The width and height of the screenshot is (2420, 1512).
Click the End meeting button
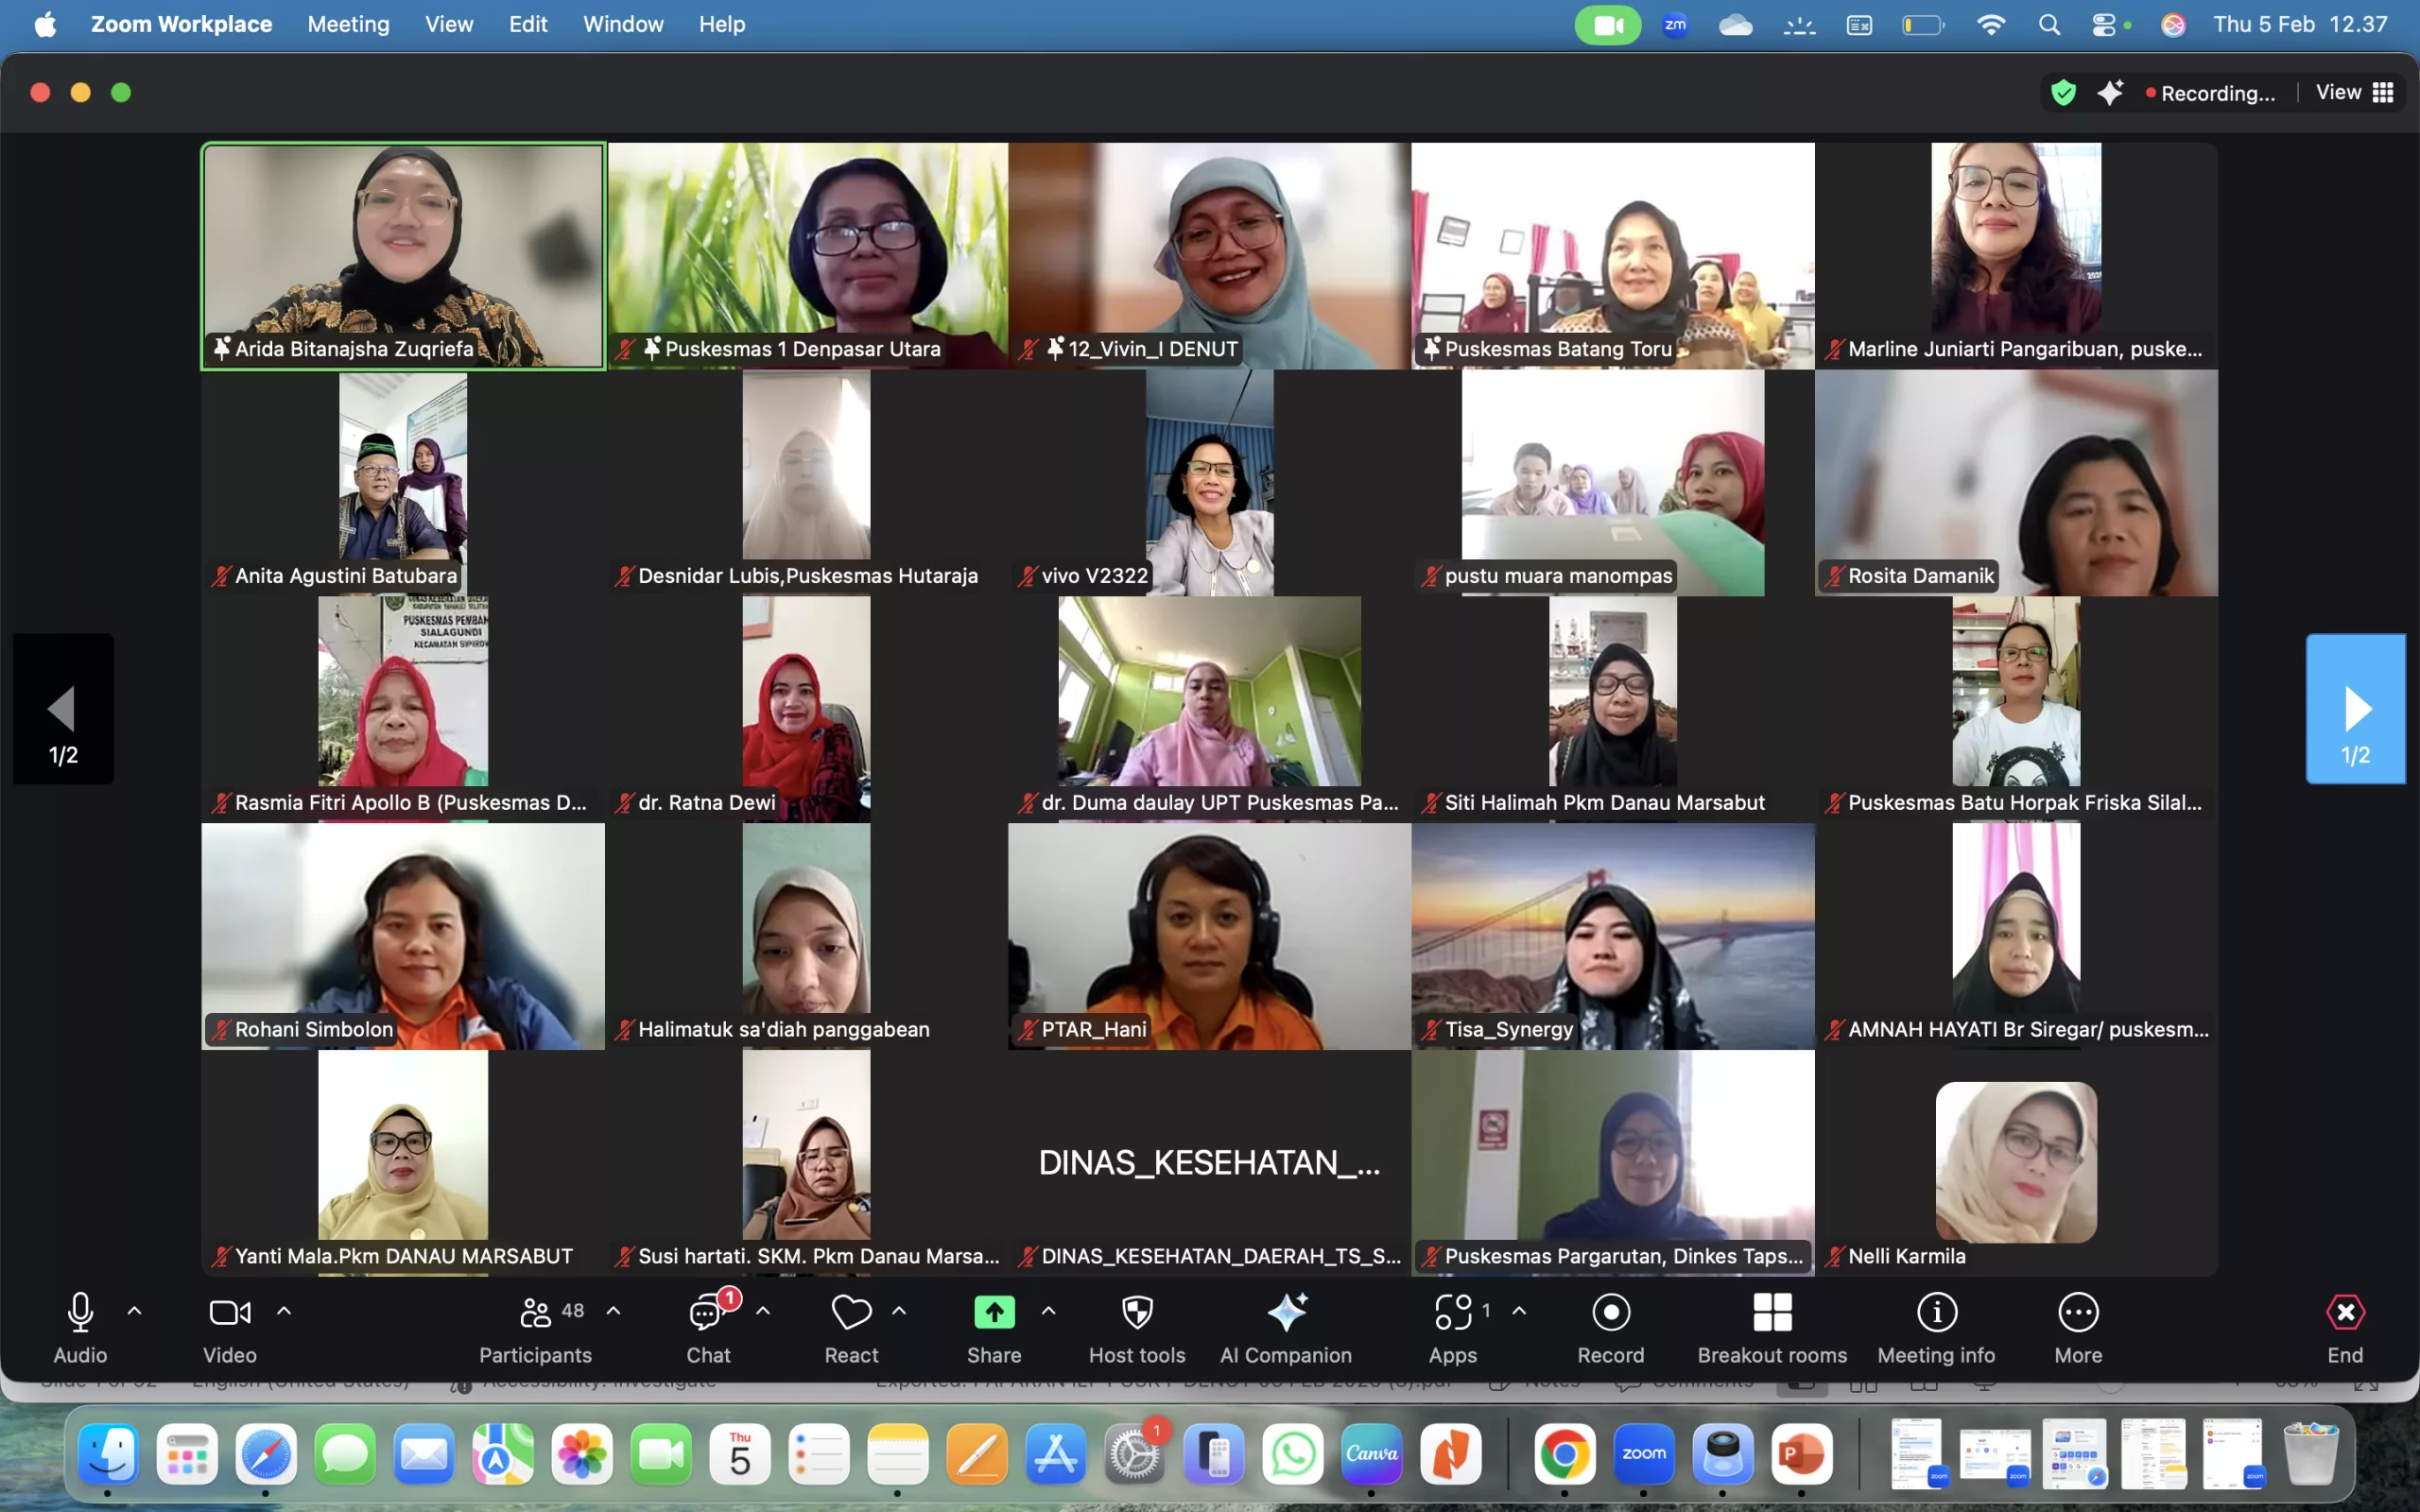[2344, 1313]
